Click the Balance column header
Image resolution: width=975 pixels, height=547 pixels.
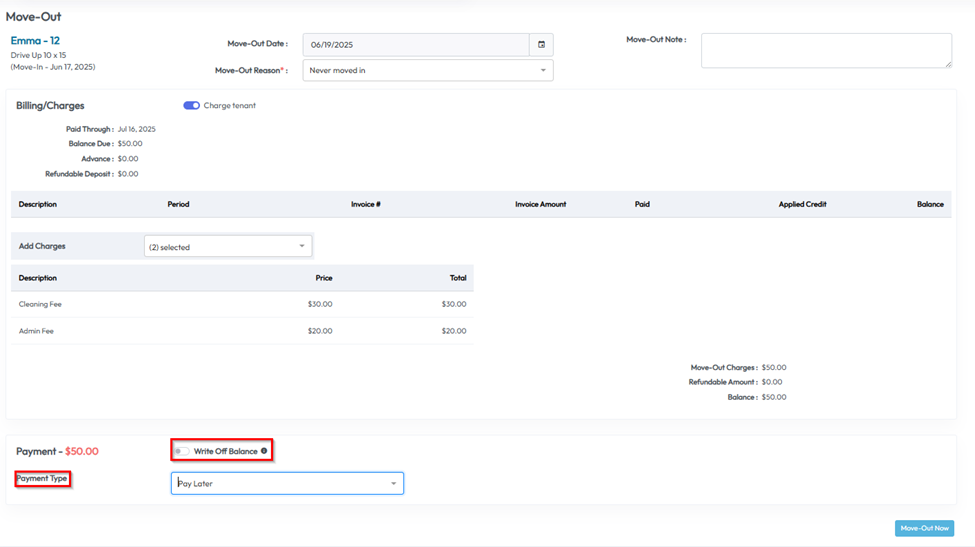[x=929, y=204]
